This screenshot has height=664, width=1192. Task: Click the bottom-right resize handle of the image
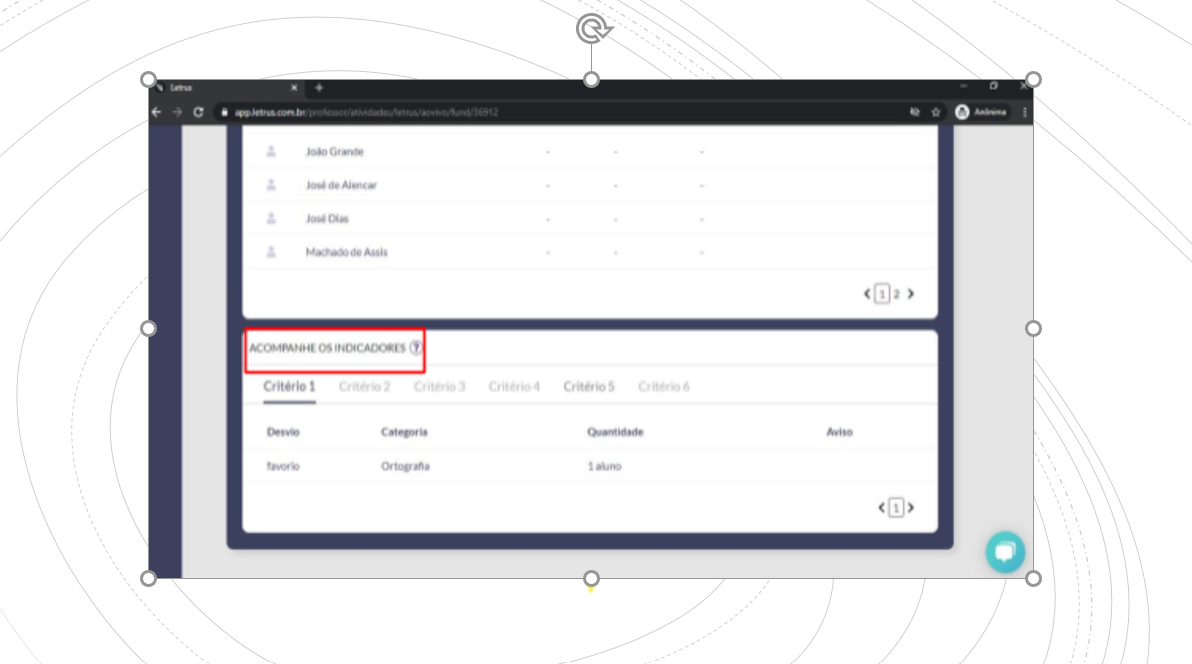pyautogui.click(x=1033, y=578)
